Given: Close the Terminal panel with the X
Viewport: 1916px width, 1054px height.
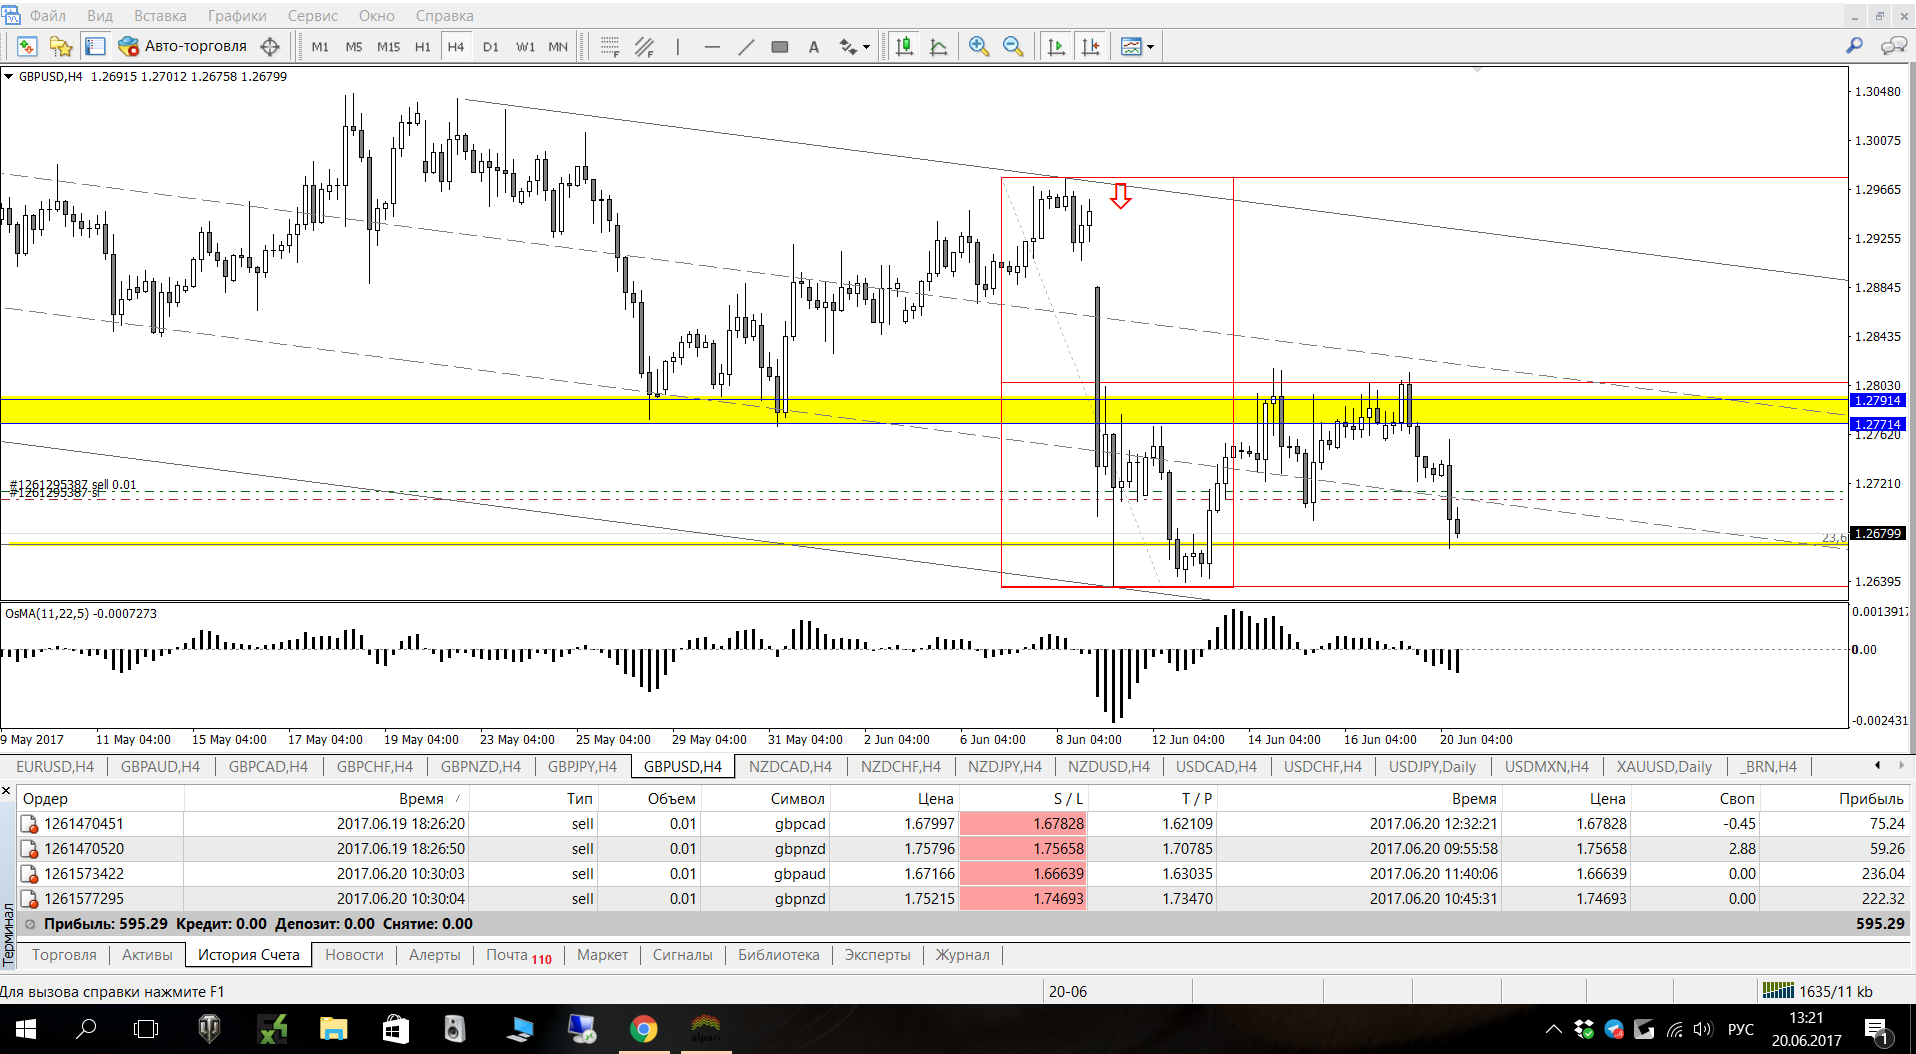Looking at the screenshot, I should (7, 791).
